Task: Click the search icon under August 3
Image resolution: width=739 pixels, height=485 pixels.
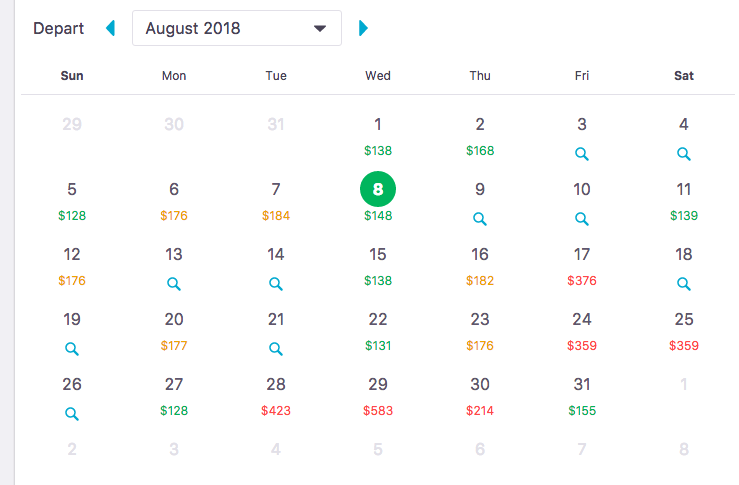Action: (x=582, y=154)
